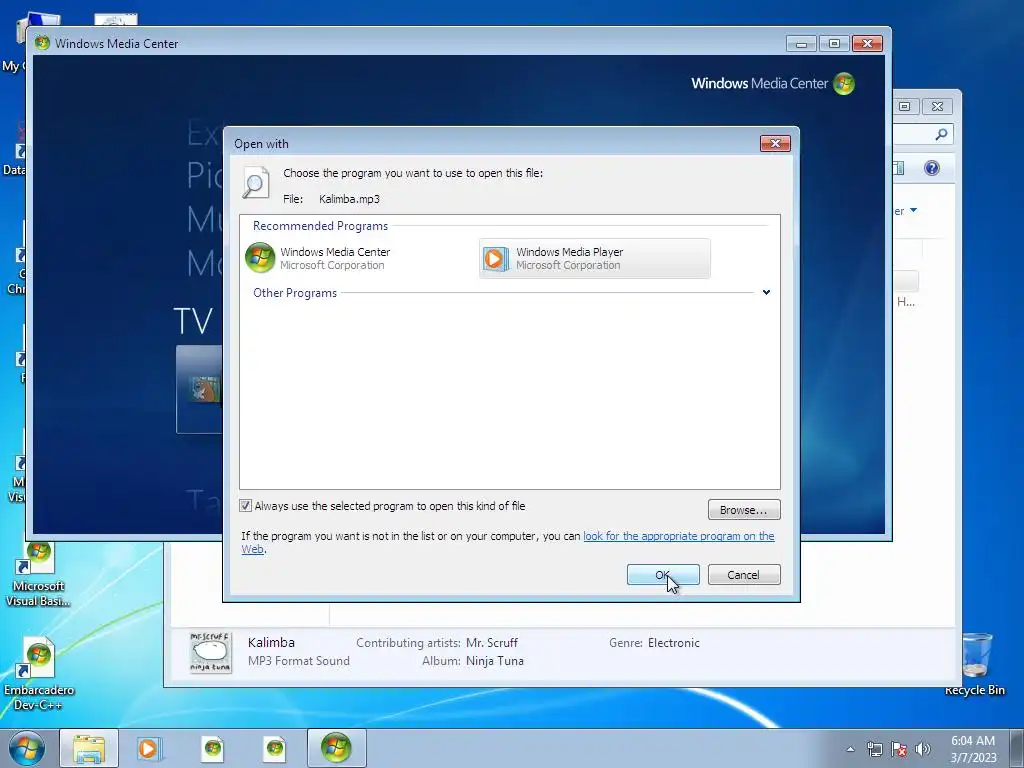Click the Windows Media Center title bar icon
1024x768 pixels.
42,43
